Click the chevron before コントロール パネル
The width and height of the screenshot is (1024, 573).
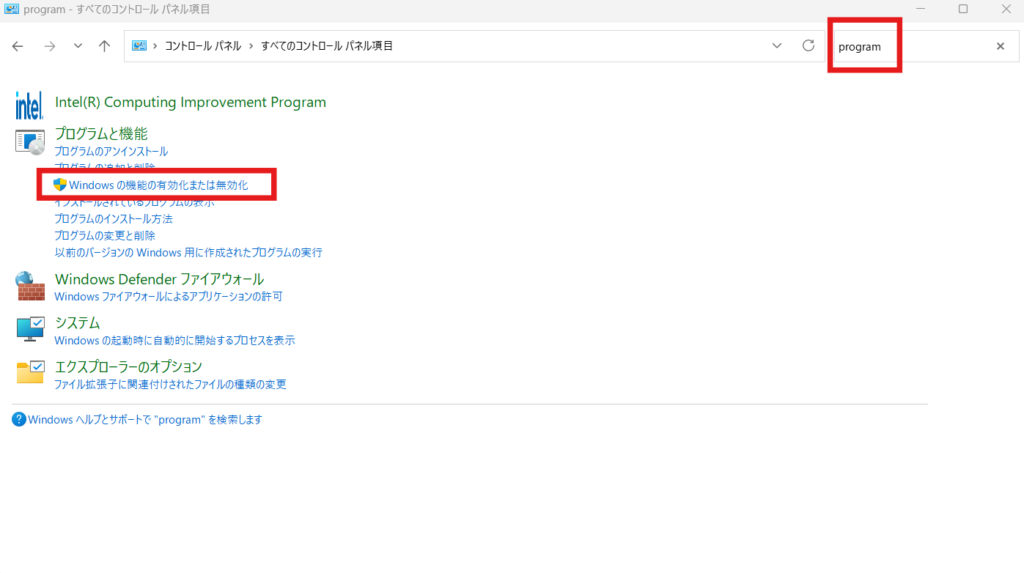click(155, 46)
